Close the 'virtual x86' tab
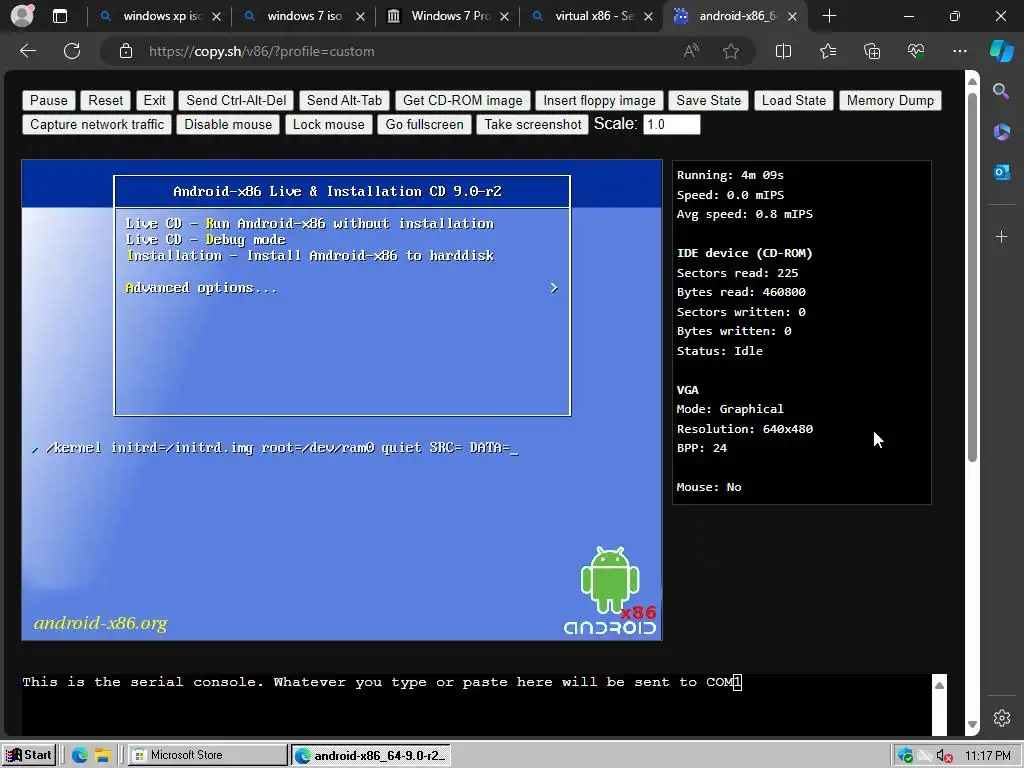The image size is (1024, 768). coord(648,17)
